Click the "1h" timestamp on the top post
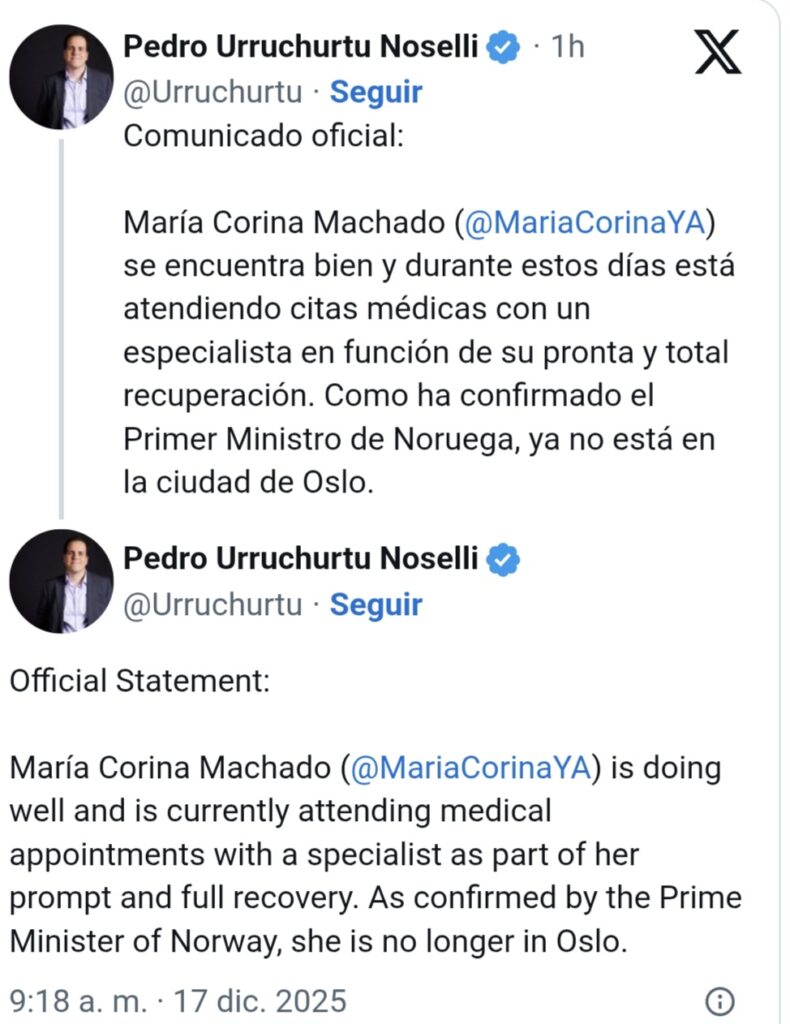Viewport: 790px width, 1024px height. [x=567, y=47]
